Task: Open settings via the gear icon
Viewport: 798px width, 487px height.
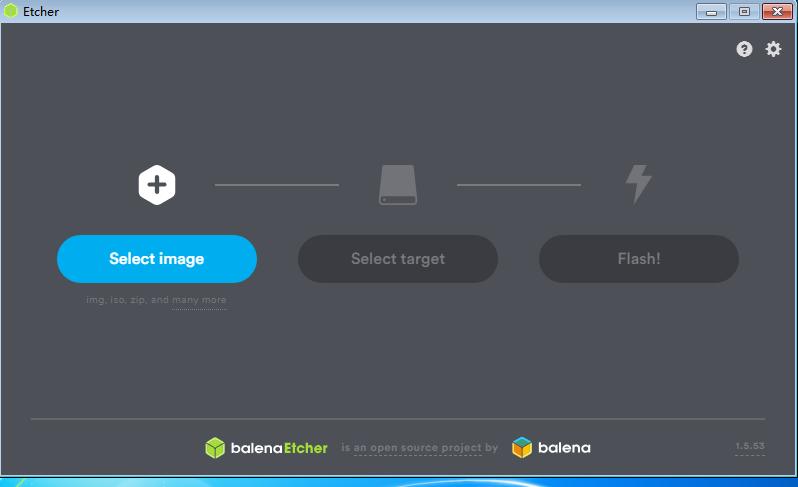Action: click(773, 49)
